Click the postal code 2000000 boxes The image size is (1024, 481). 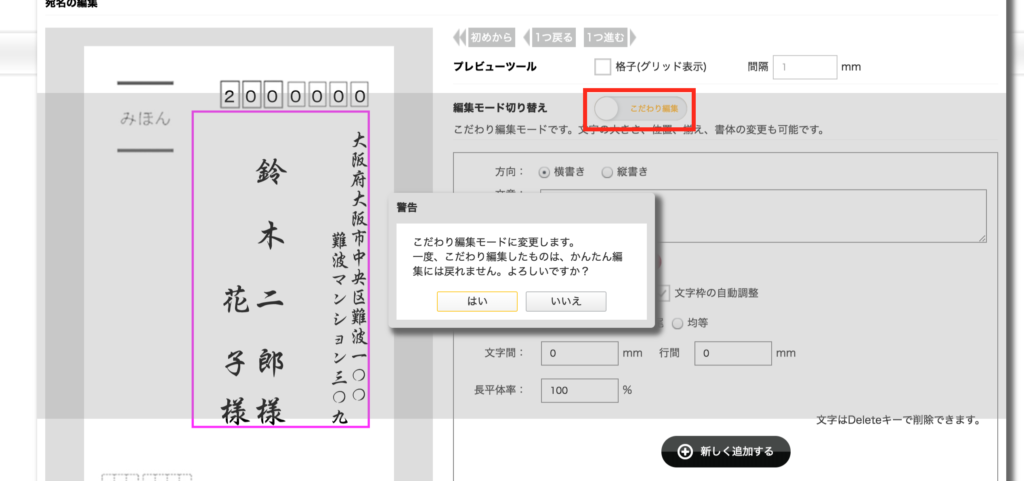pyautogui.click(x=295, y=96)
